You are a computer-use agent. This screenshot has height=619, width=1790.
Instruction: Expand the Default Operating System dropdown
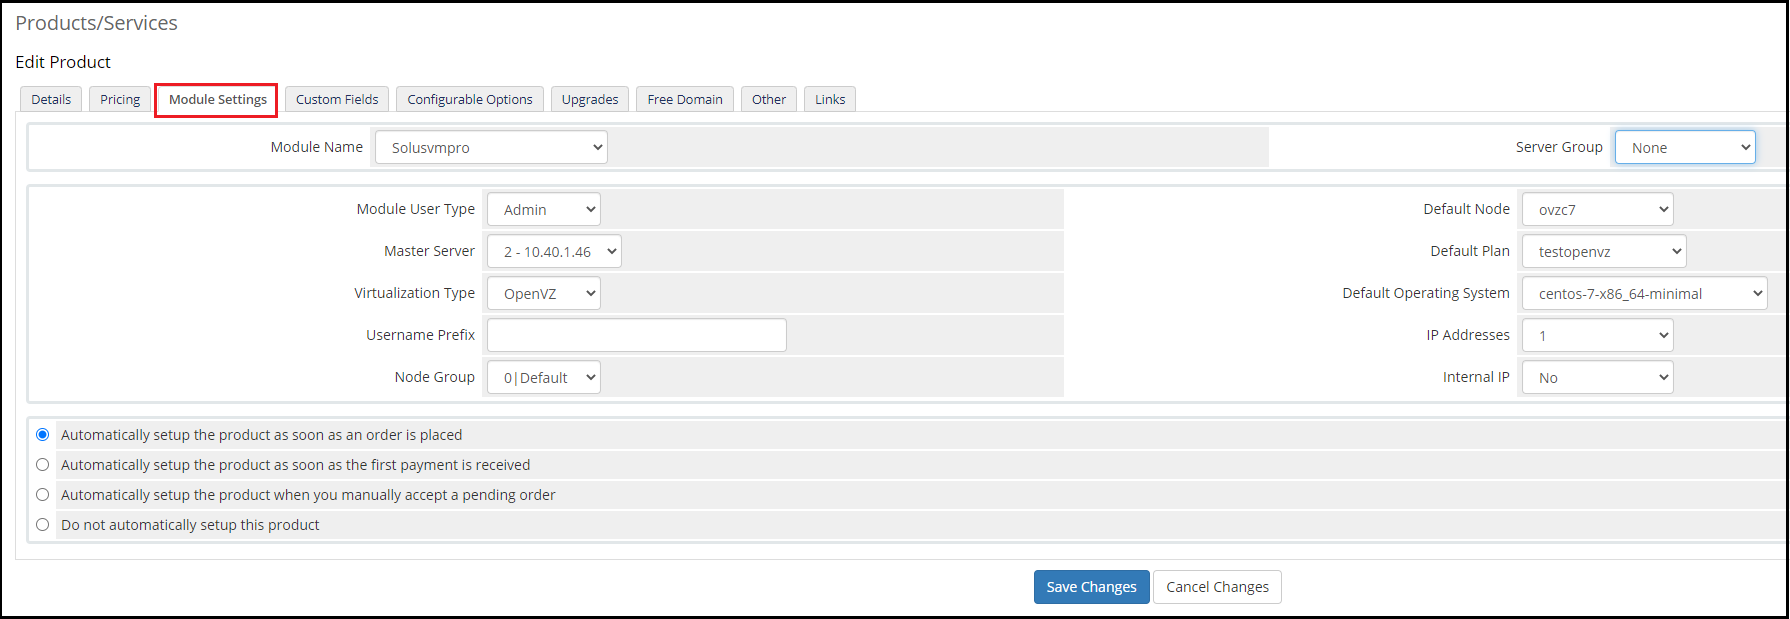(x=1644, y=294)
